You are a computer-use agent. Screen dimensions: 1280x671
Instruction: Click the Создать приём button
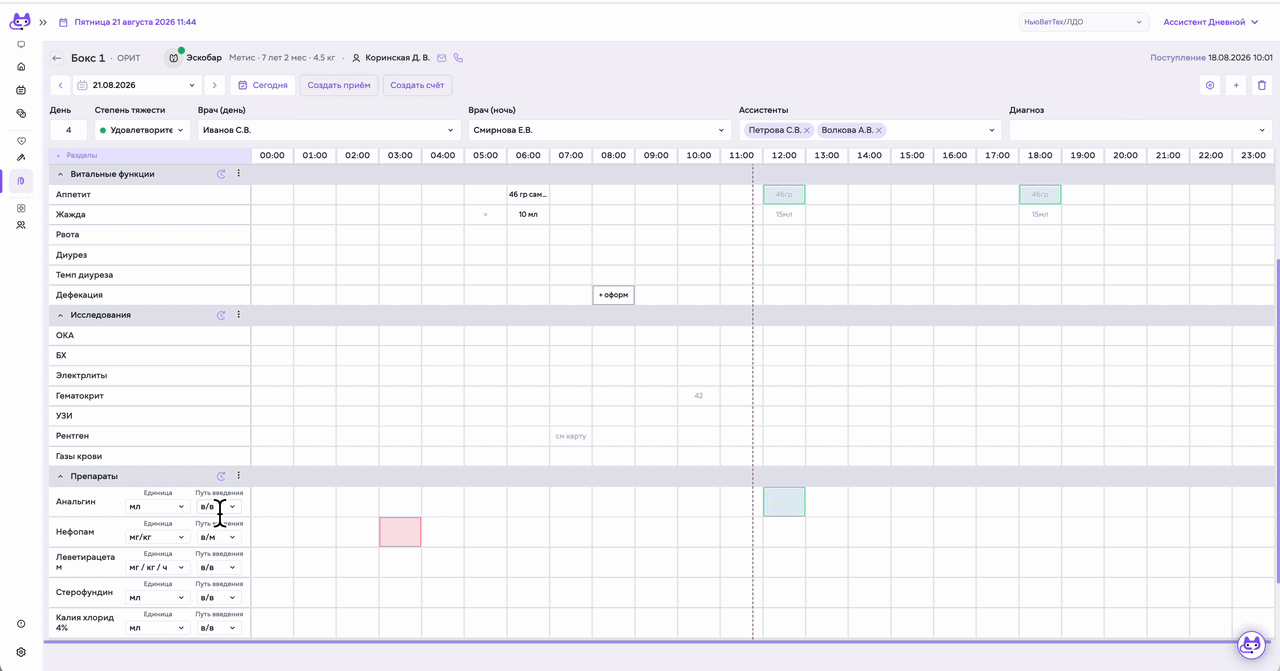pos(339,85)
